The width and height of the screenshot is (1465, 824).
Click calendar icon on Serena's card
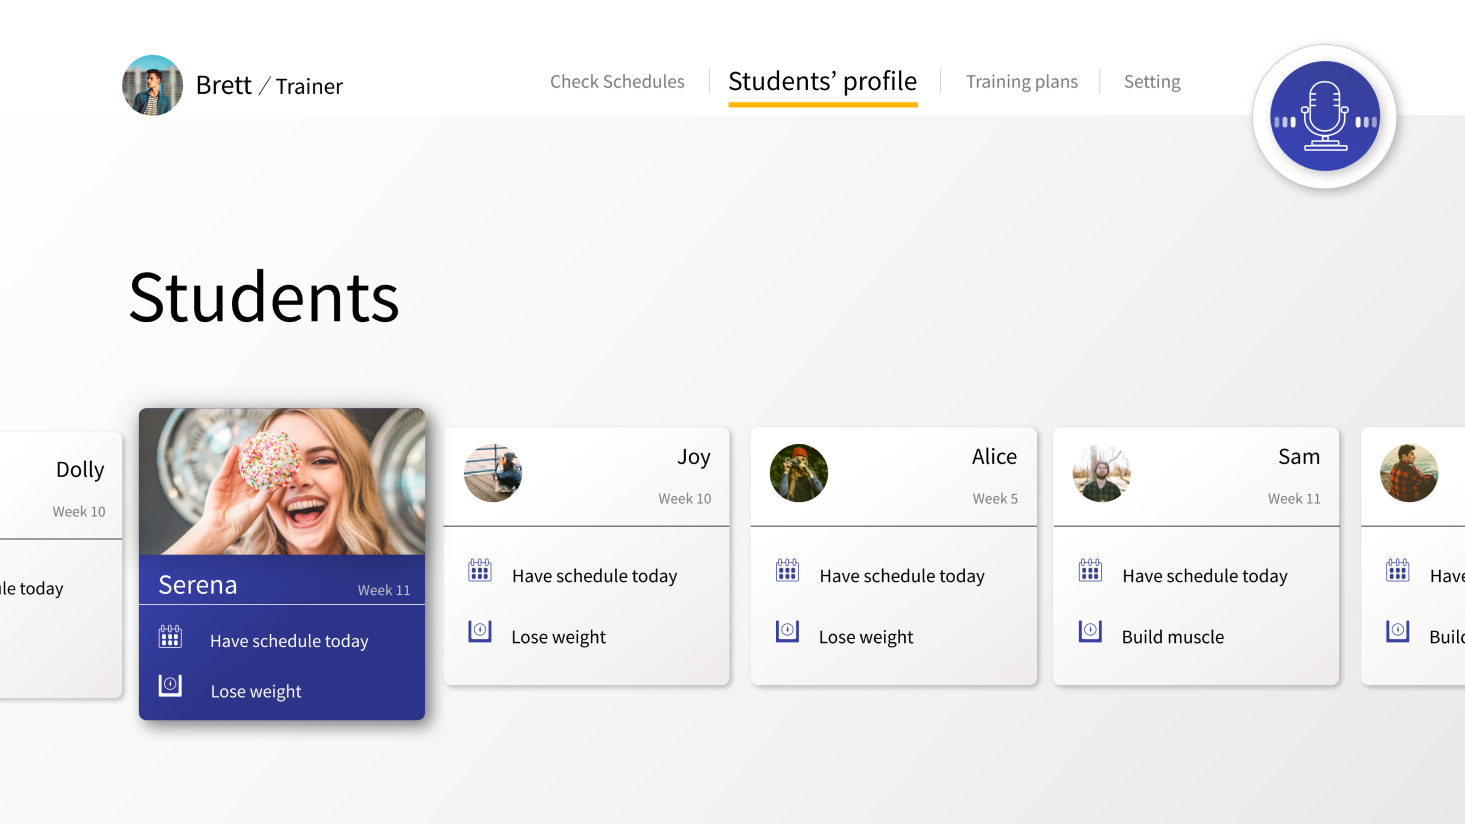[170, 637]
